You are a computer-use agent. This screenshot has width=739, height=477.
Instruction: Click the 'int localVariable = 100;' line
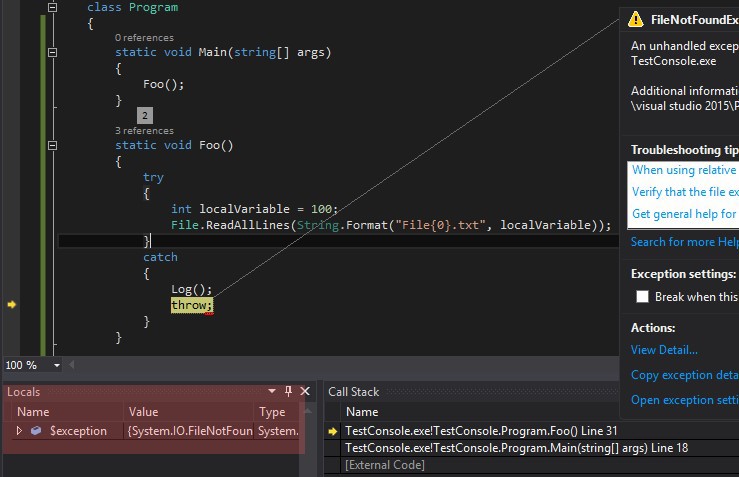click(255, 209)
